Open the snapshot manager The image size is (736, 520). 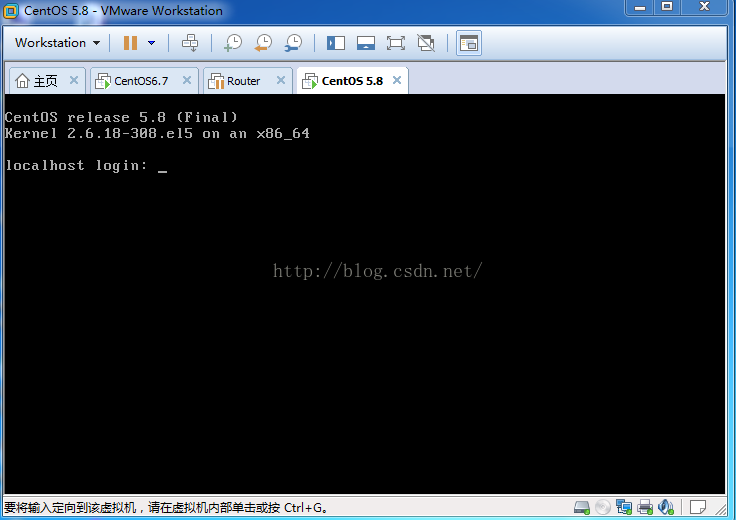tap(293, 43)
